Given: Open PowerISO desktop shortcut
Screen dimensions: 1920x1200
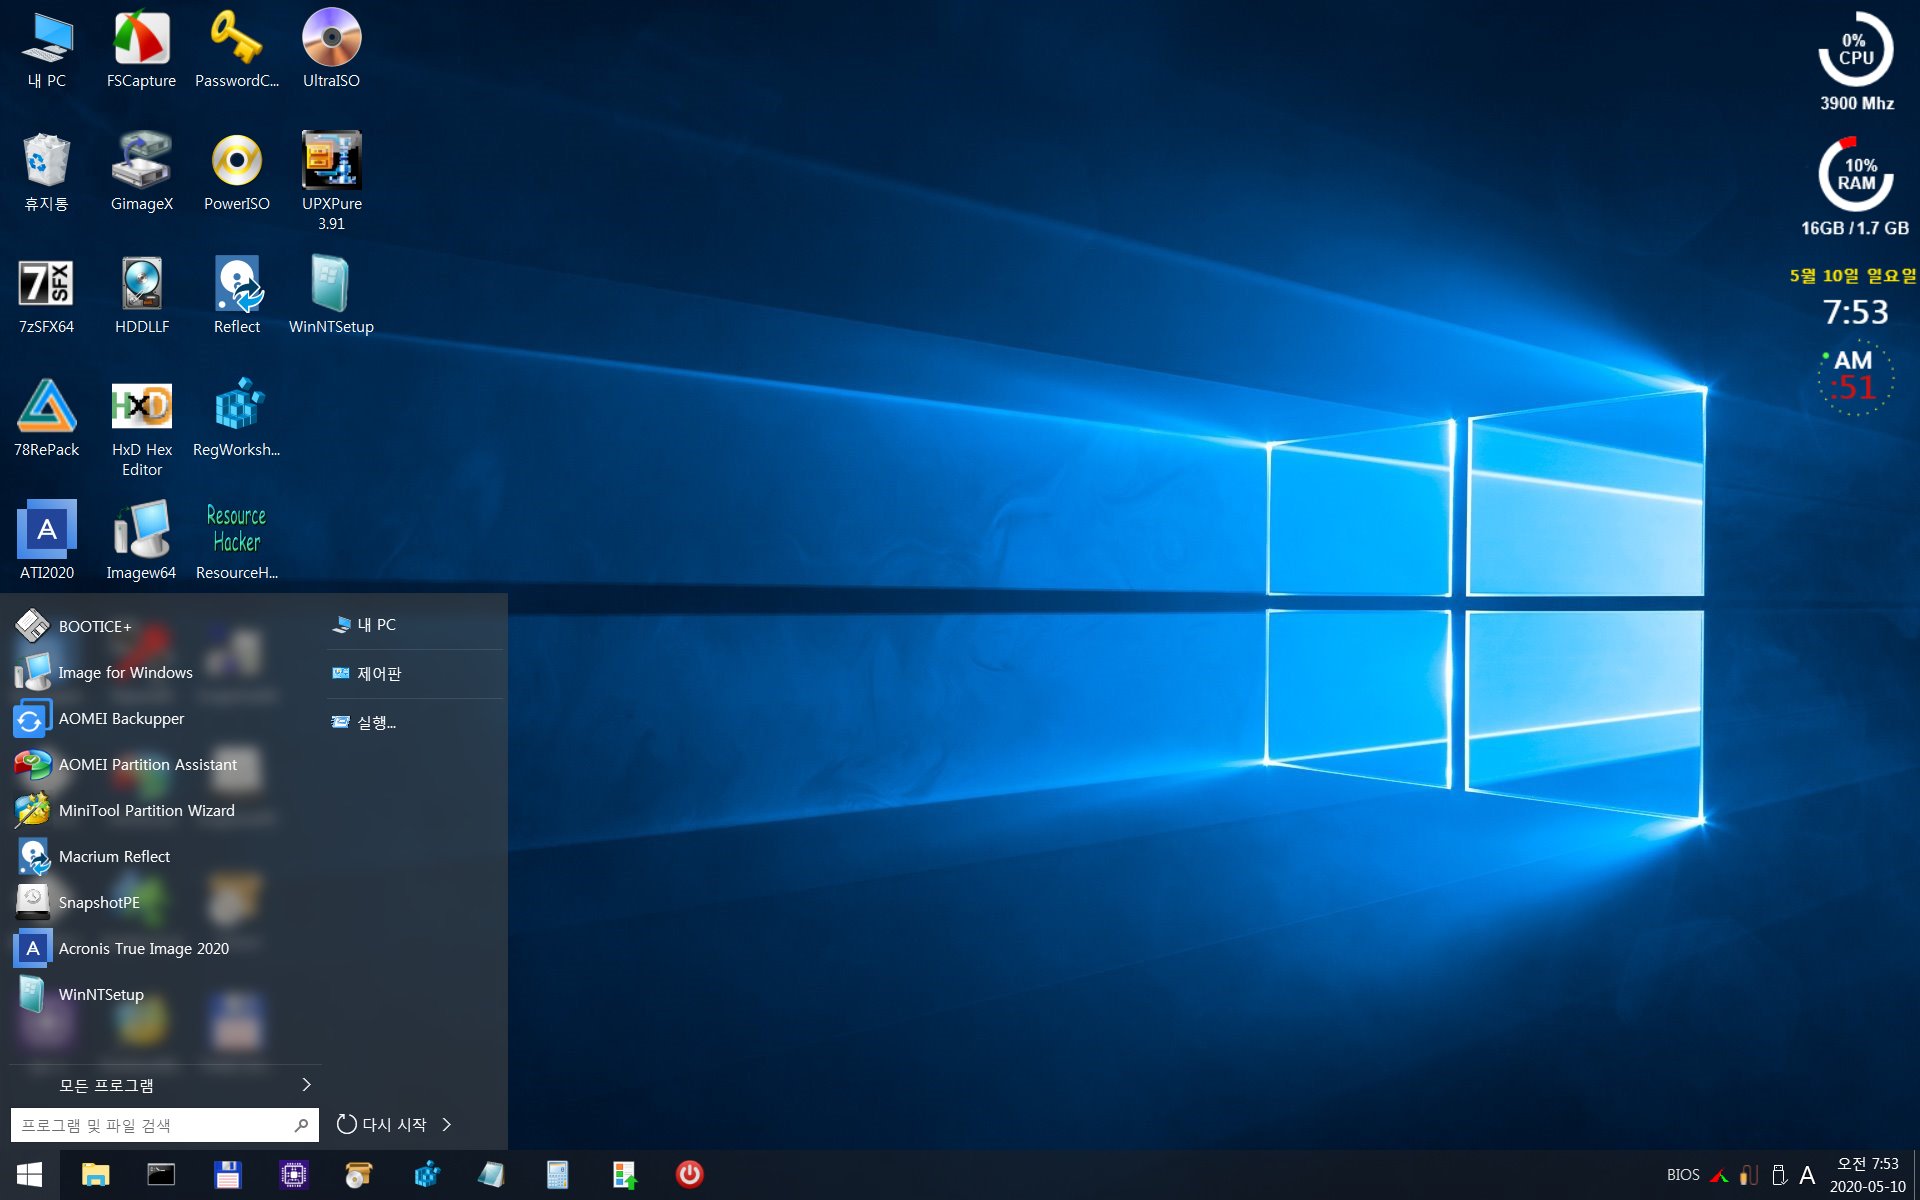Looking at the screenshot, I should pyautogui.click(x=236, y=173).
